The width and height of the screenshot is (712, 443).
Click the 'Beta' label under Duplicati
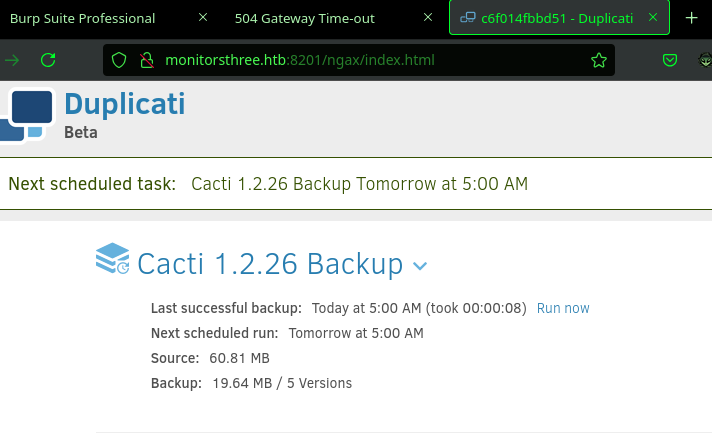coord(81,133)
